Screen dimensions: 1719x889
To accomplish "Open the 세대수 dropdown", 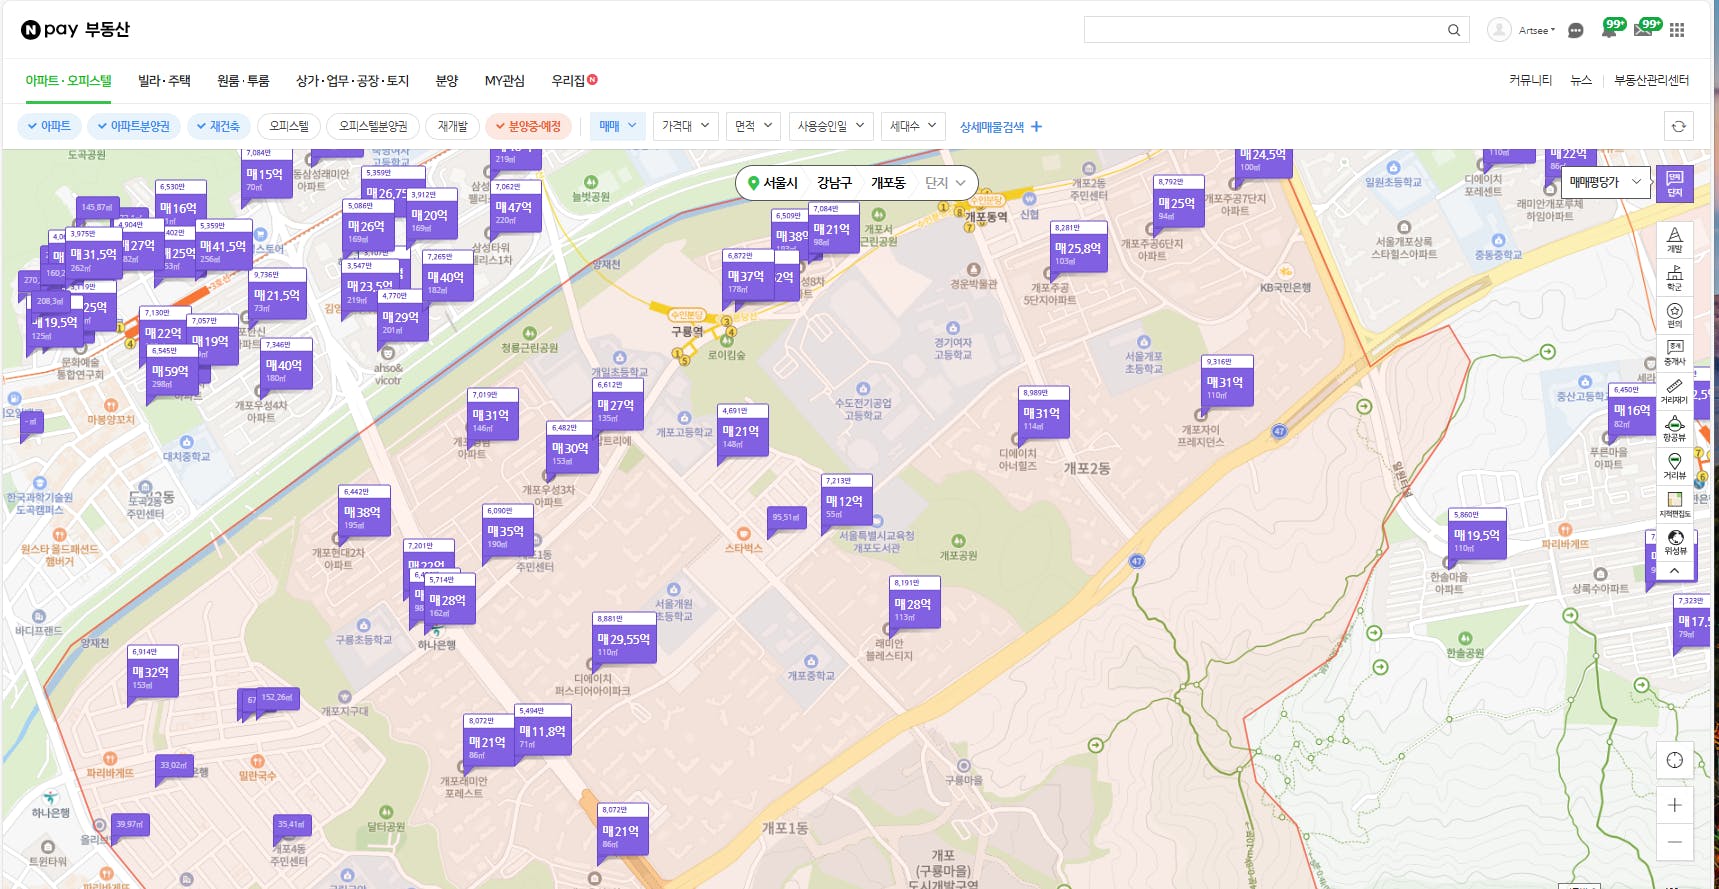I will coord(912,126).
